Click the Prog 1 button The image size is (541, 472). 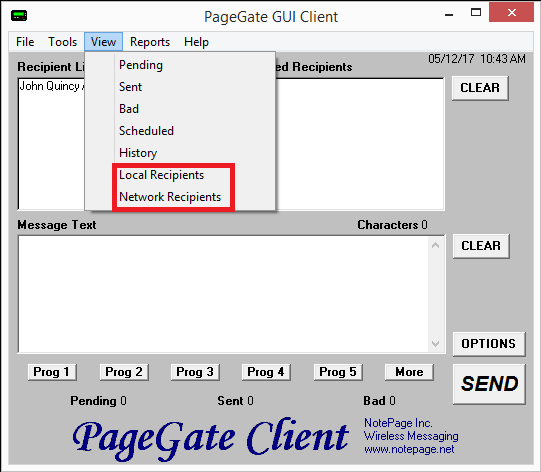click(52, 372)
